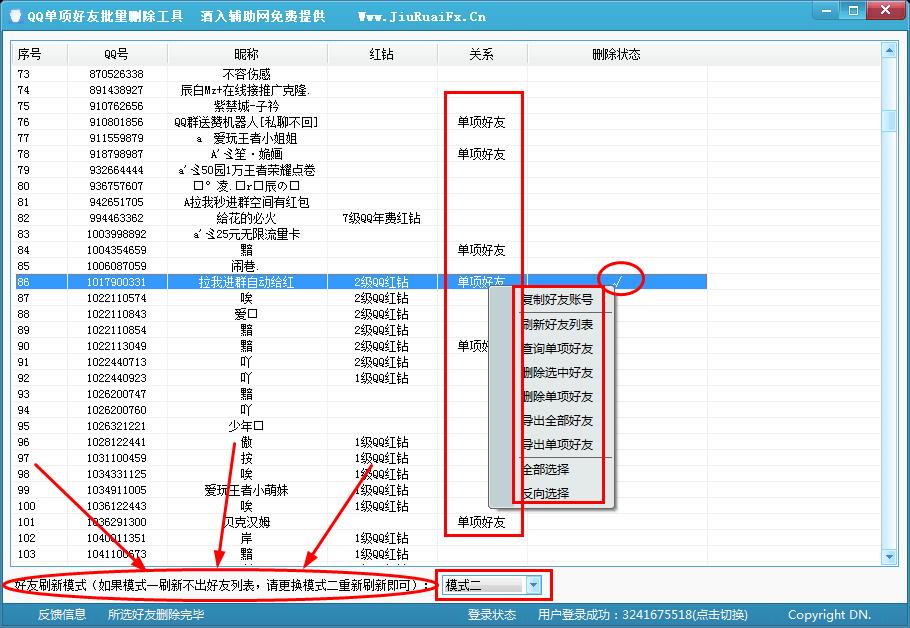This screenshot has height=628, width=910.
Task: Click the 模式二 refresh mode combo box field
Action: click(491, 585)
